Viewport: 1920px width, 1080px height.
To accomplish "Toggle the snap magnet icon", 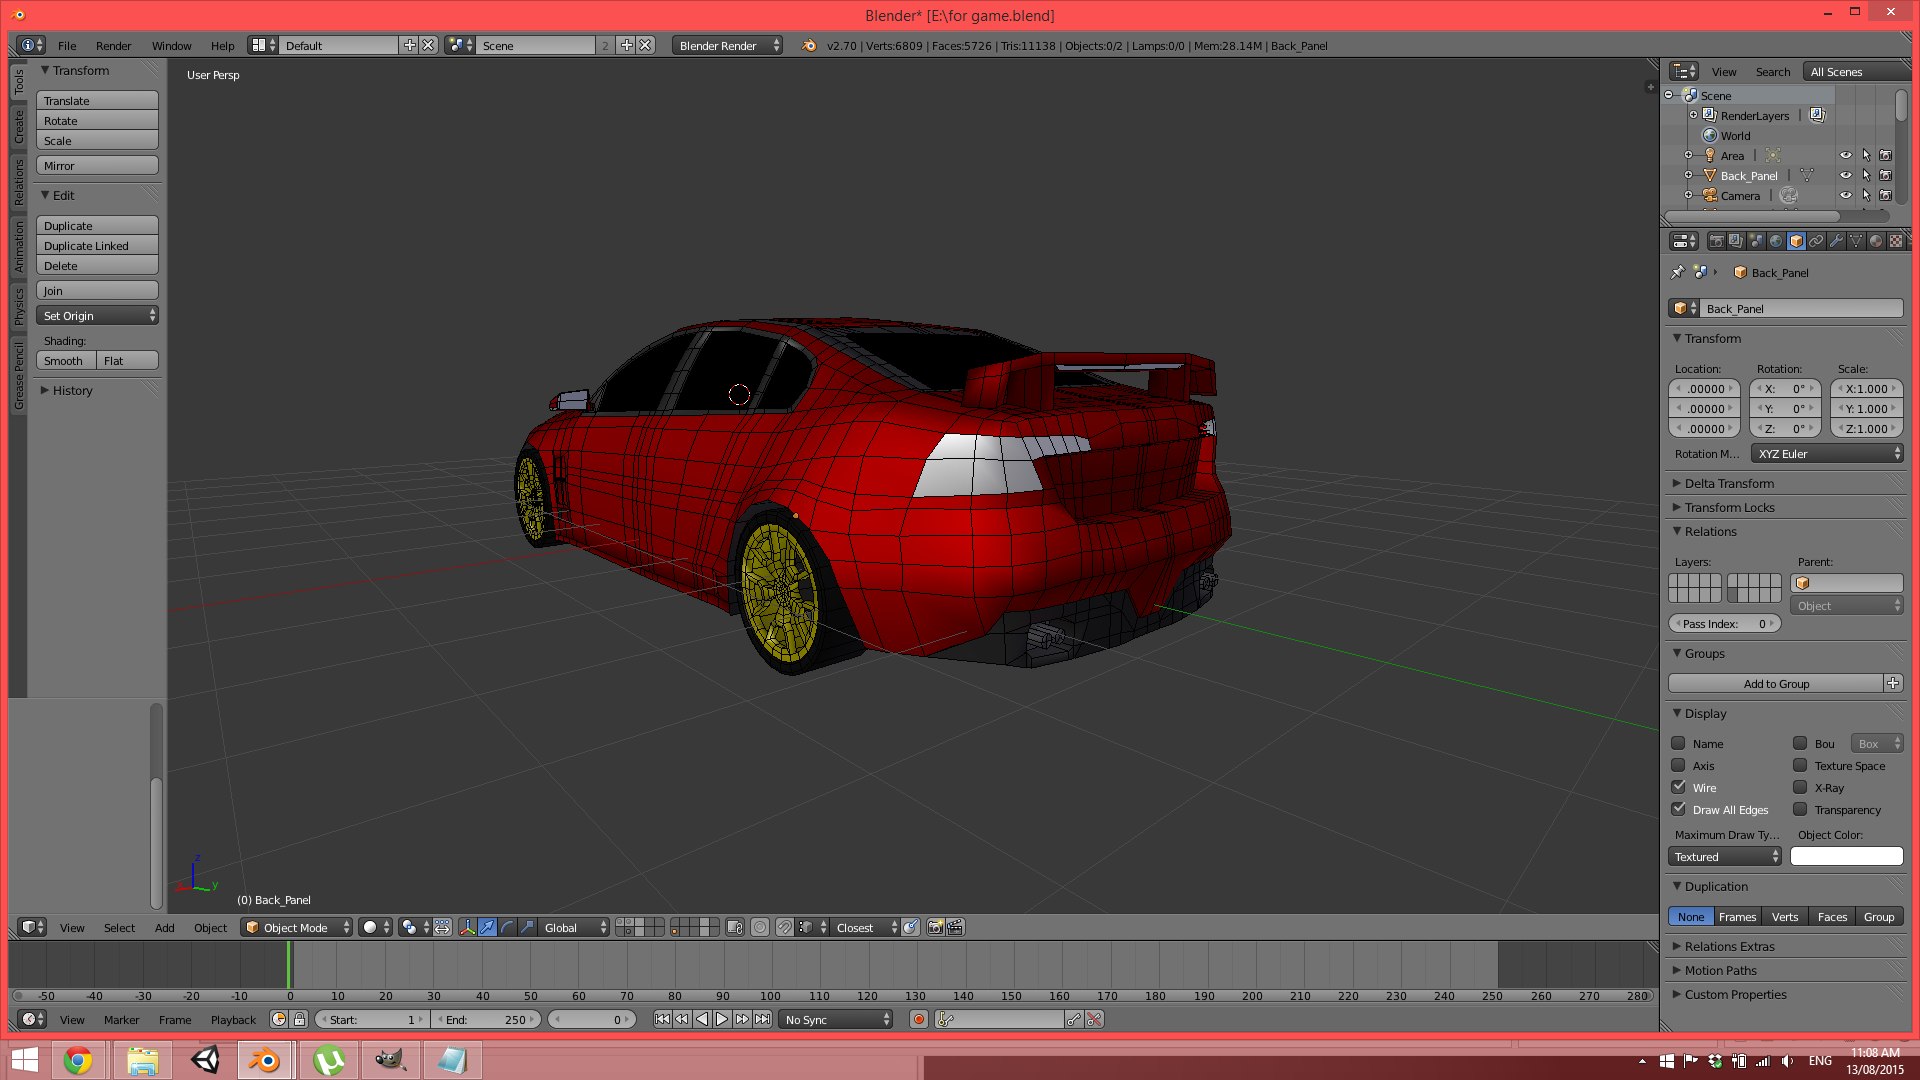I will pyautogui.click(x=785, y=928).
